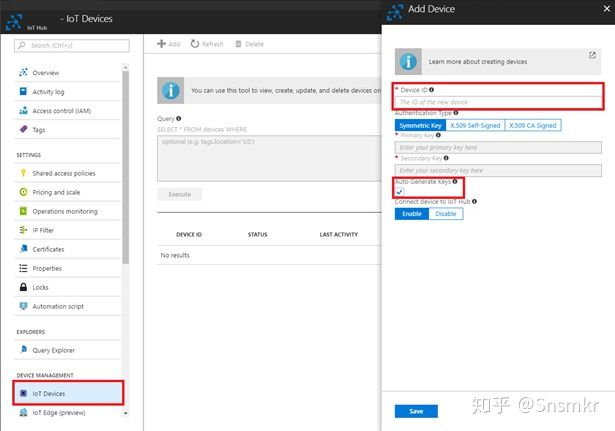
Task: Select Enable for connecting device to hub
Action: point(412,214)
